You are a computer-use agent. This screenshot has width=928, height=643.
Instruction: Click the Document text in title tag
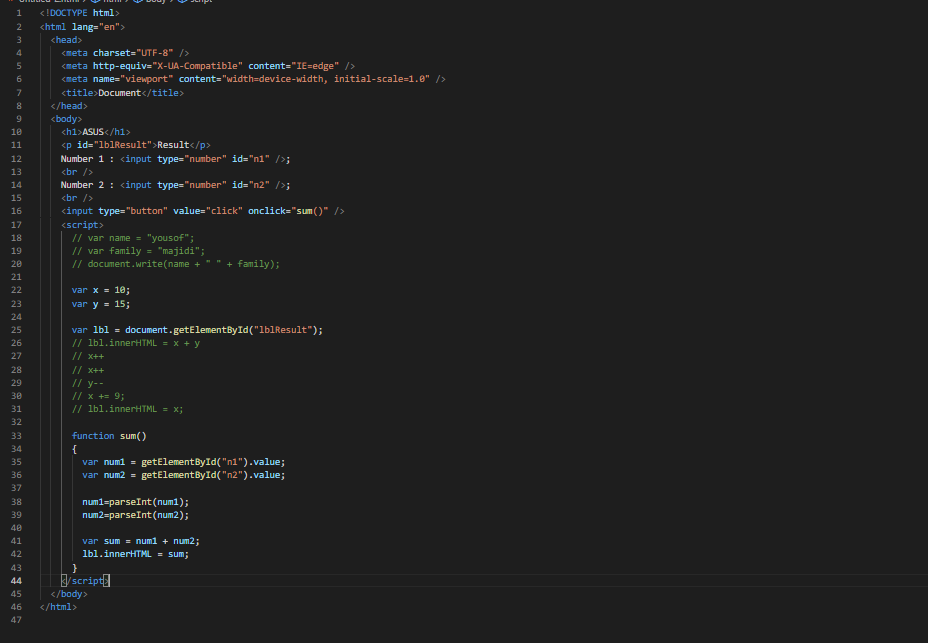pos(119,93)
